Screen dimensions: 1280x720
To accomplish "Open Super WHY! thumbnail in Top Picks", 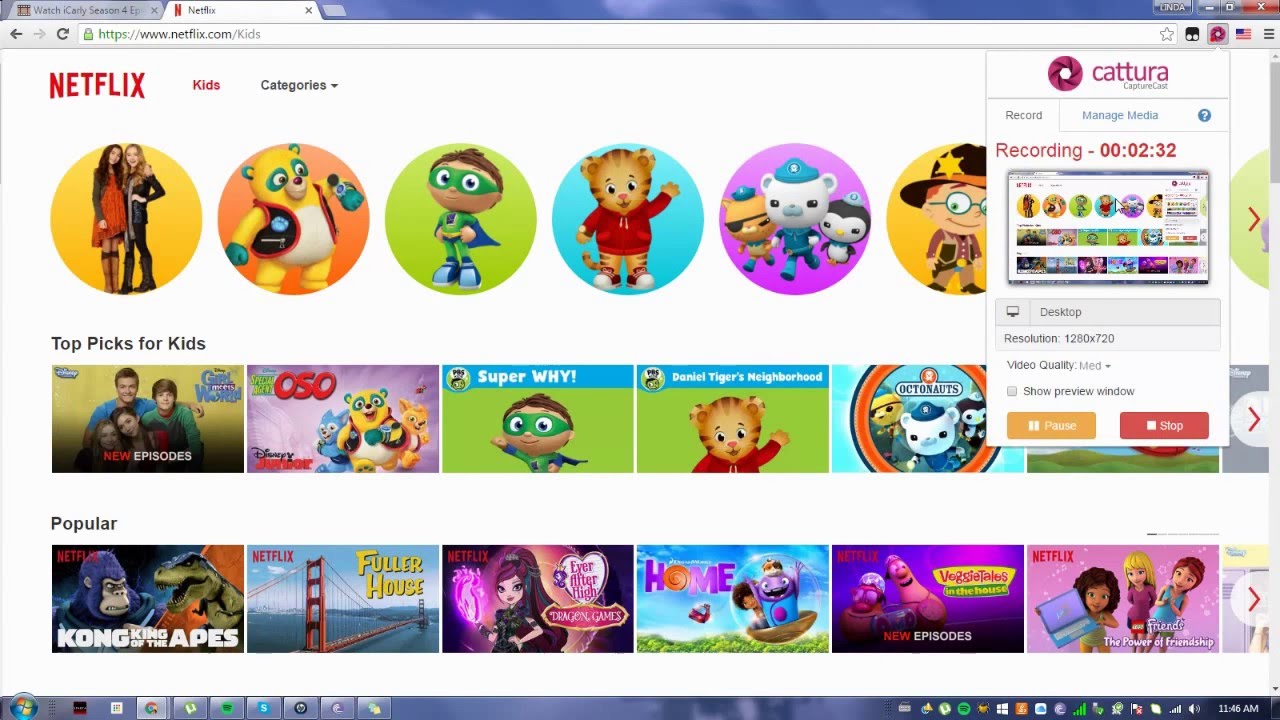I will (538, 419).
